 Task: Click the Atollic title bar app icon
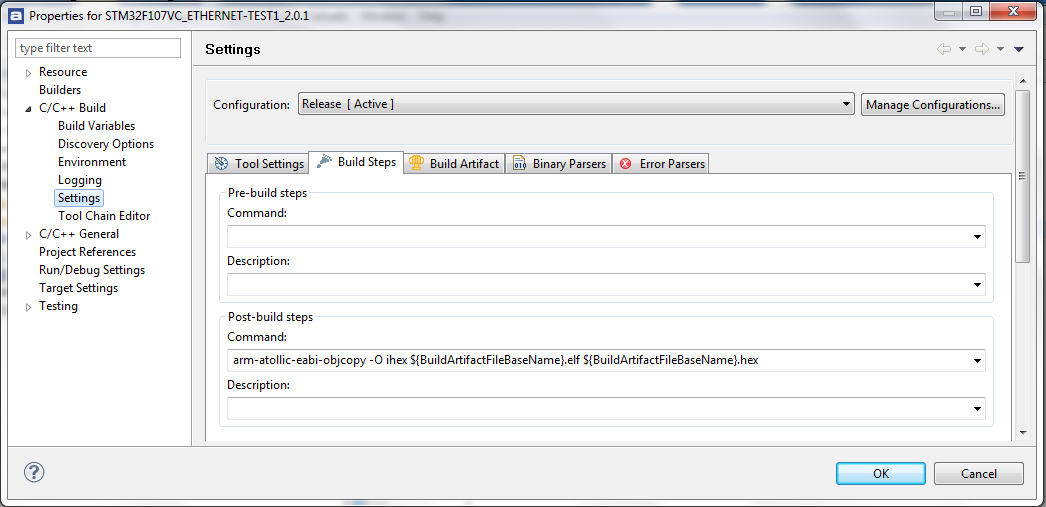click(17, 15)
